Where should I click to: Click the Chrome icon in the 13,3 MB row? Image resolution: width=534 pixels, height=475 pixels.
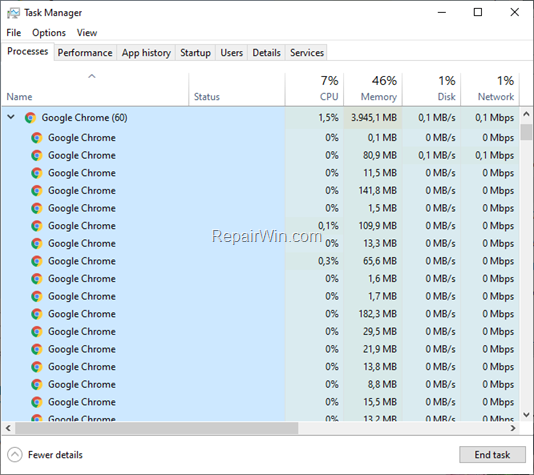pyautogui.click(x=37, y=243)
